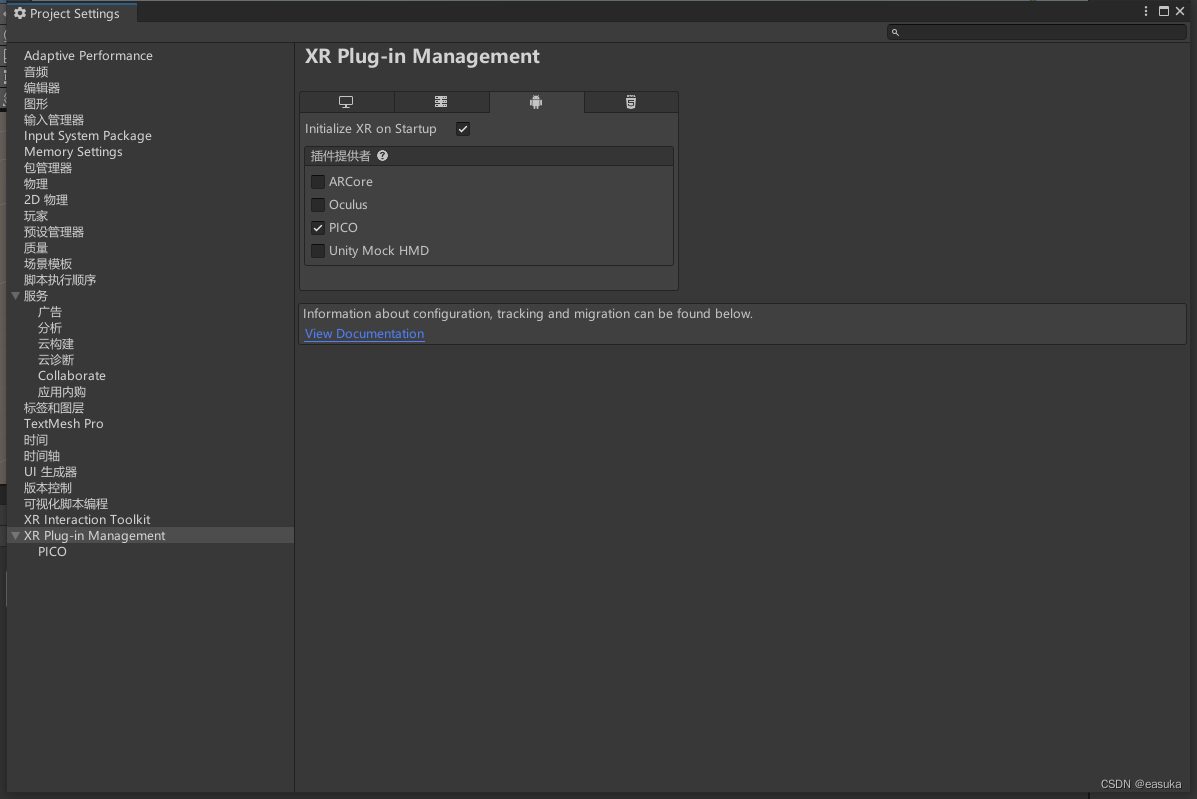
Task: Open TextMesh Pro settings
Action: point(63,424)
